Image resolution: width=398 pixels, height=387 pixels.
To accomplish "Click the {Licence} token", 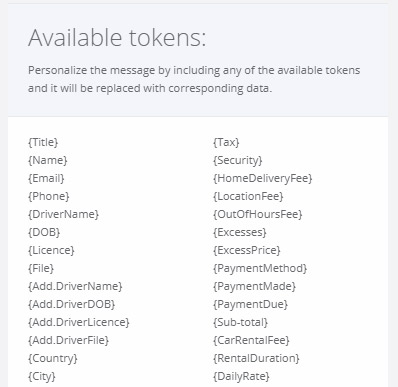I will click(51, 250).
